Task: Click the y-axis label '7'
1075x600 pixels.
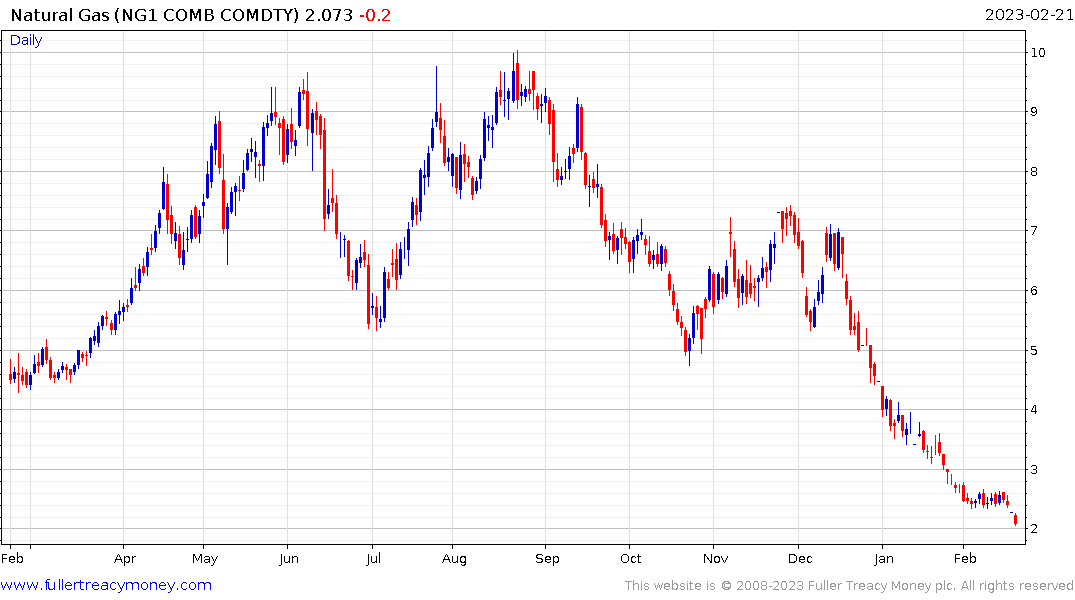Action: 1034,230
